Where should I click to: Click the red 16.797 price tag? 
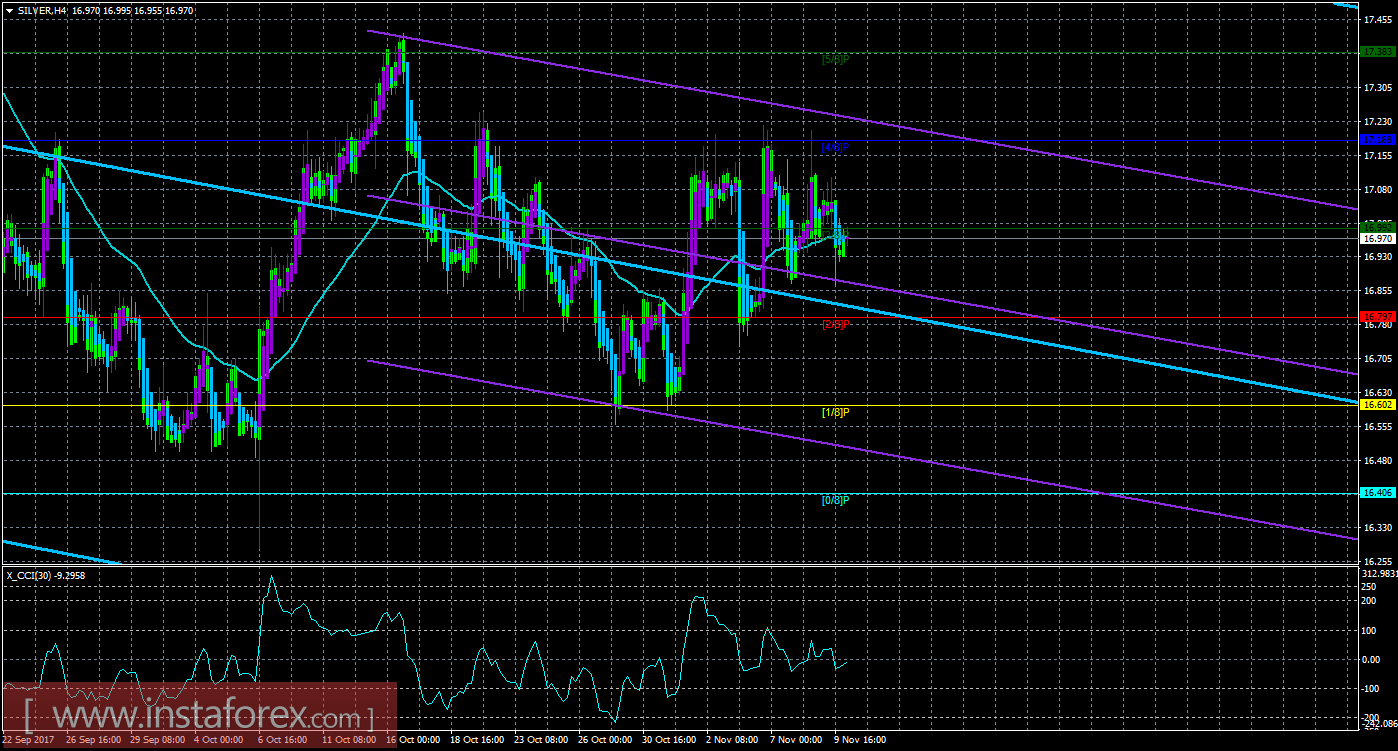[x=1377, y=317]
